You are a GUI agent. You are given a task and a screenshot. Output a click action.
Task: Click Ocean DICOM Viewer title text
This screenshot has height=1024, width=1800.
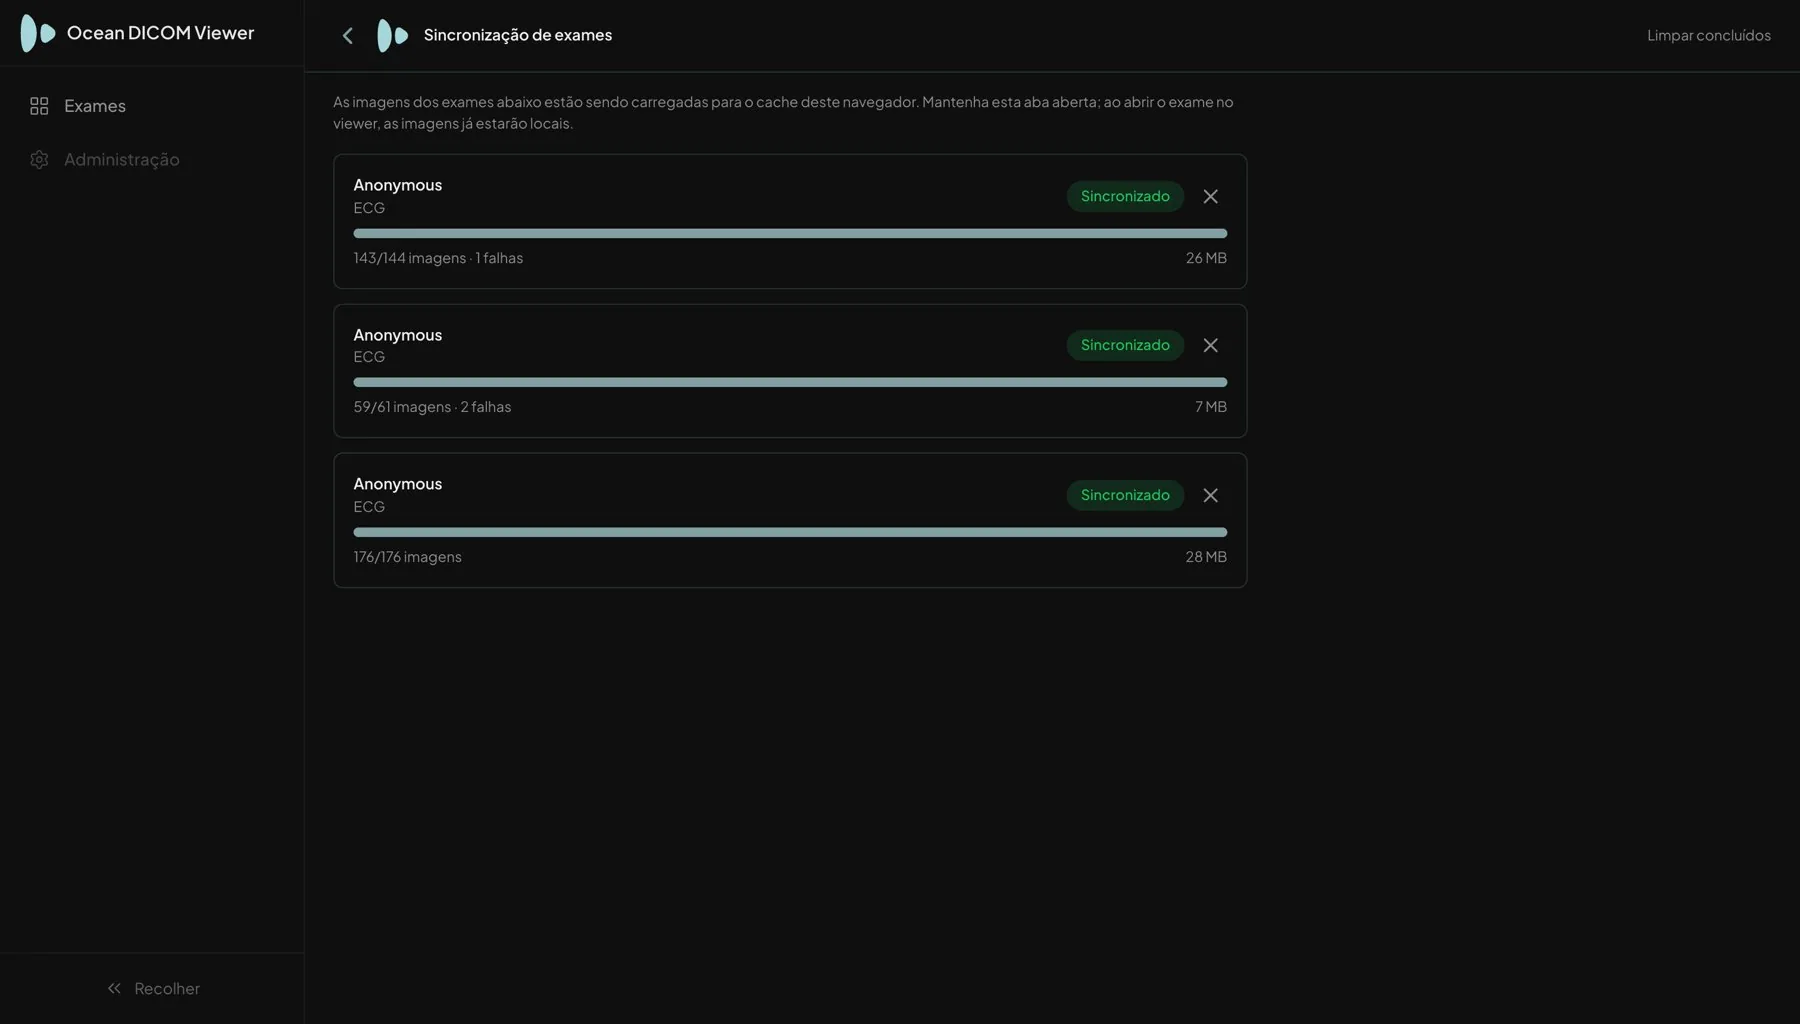160,33
